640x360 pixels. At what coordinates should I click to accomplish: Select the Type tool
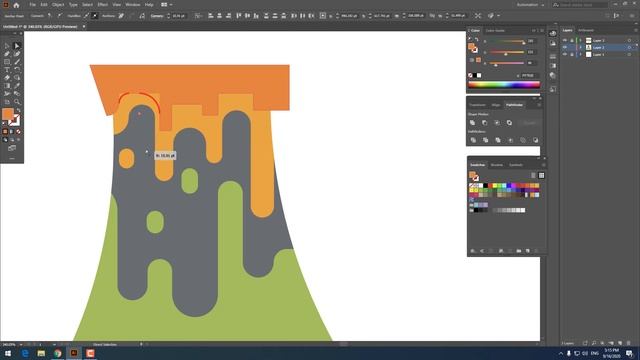(x=7, y=70)
